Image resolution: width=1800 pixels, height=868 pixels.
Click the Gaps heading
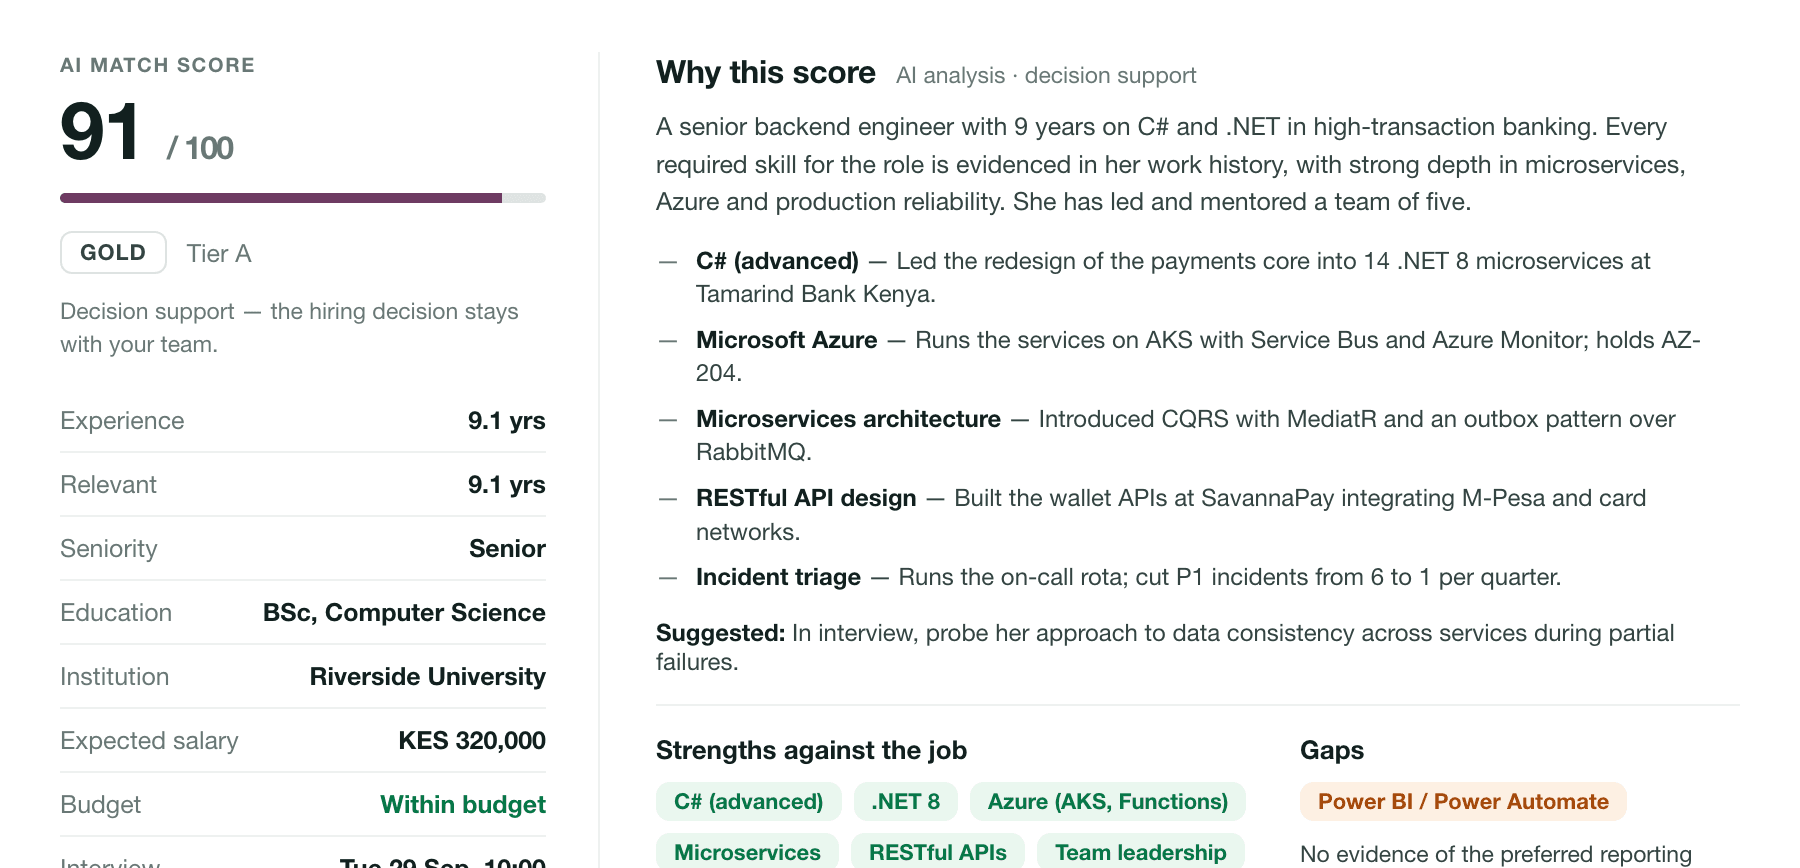[1332, 751]
